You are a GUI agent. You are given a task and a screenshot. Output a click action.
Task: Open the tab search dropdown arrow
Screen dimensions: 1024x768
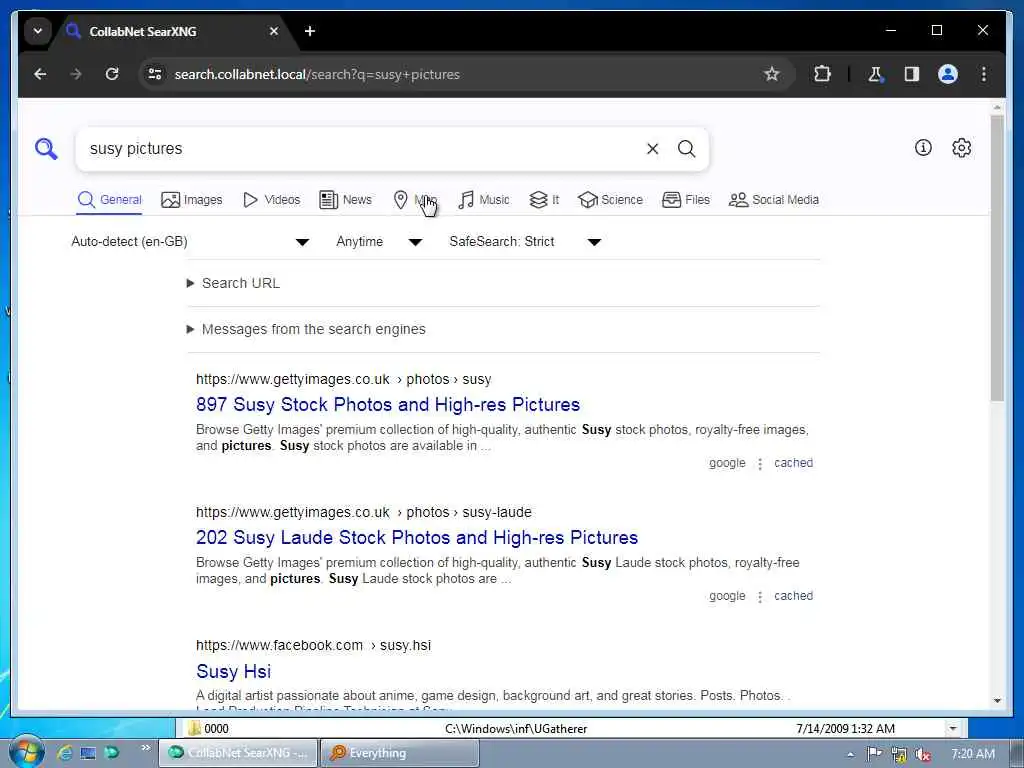click(x=38, y=31)
